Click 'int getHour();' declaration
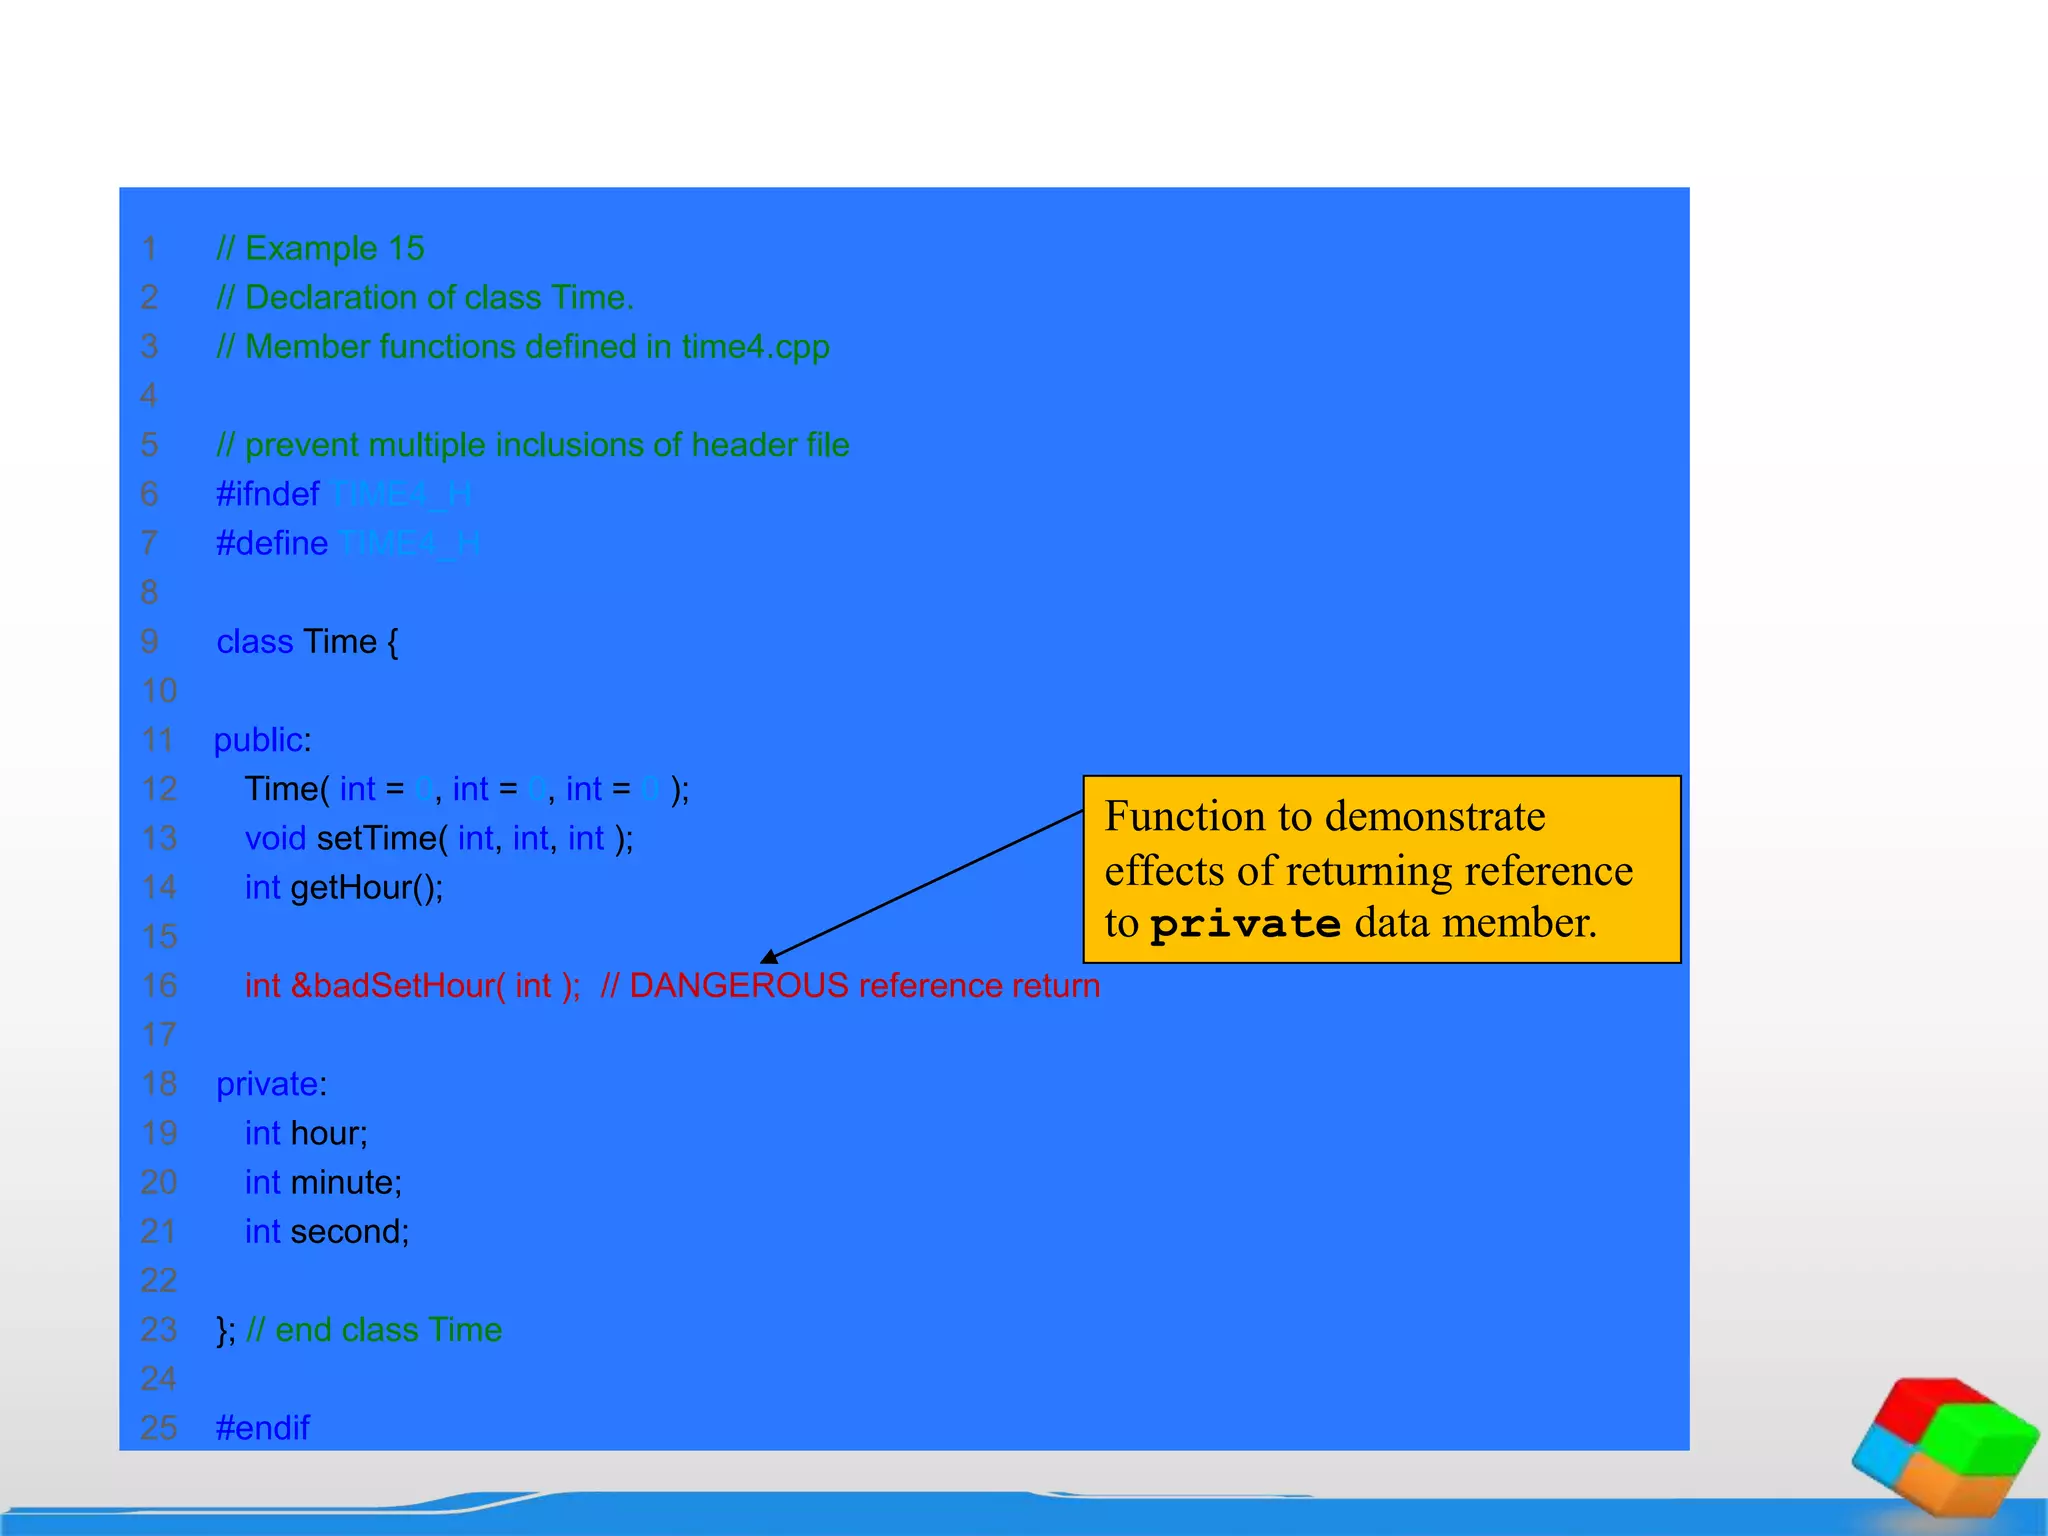Image resolution: width=2048 pixels, height=1536 pixels. (x=344, y=887)
